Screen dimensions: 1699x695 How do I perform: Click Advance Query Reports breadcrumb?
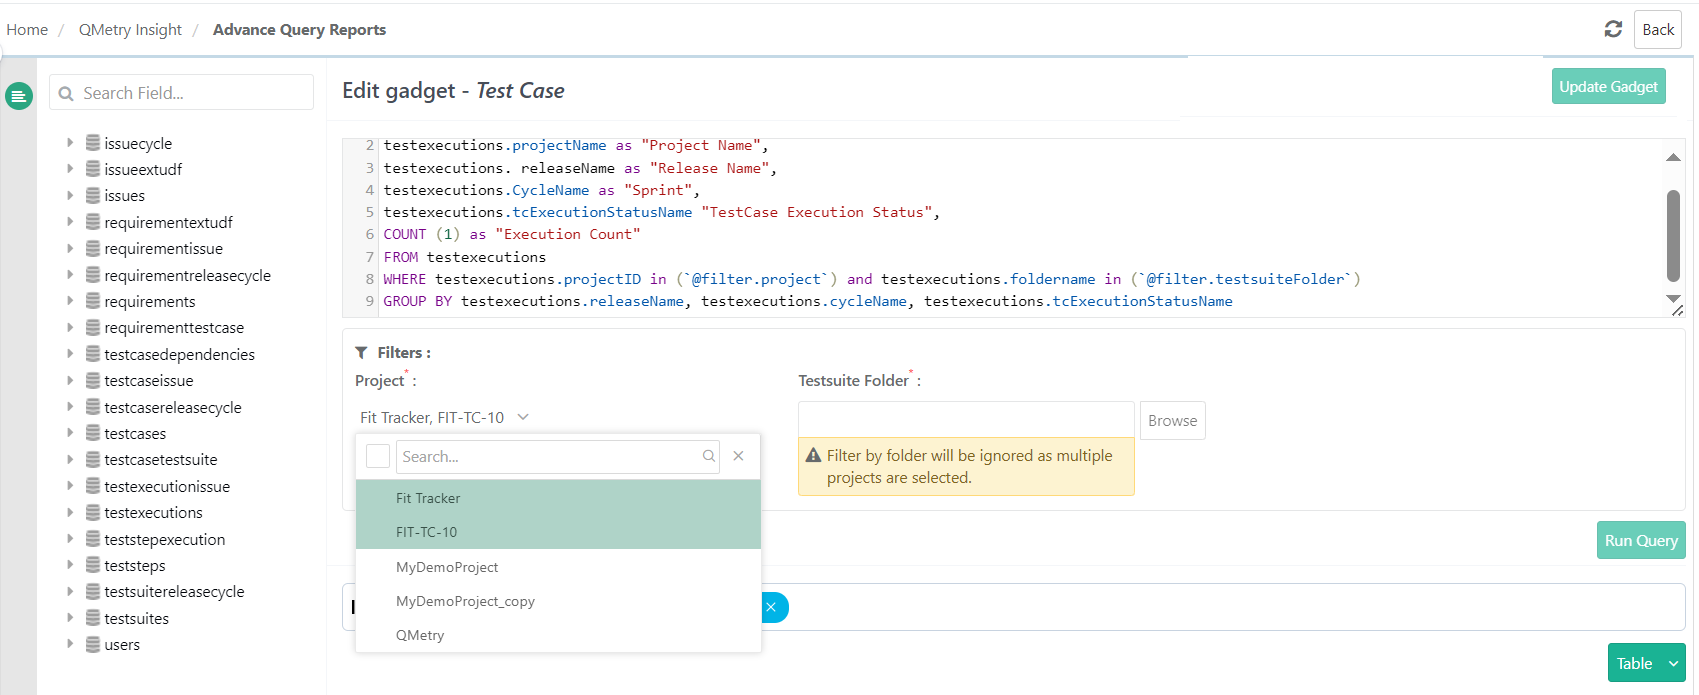(299, 30)
